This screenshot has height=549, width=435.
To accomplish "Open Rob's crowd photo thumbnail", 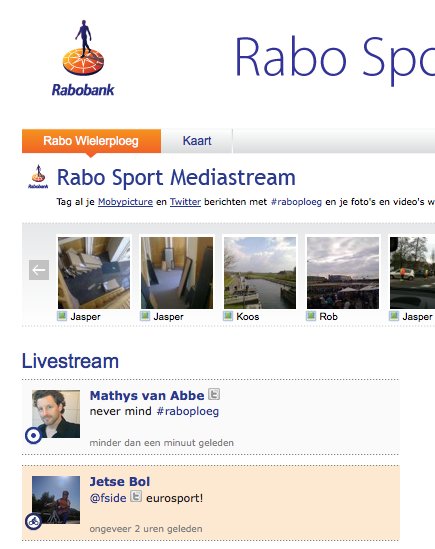I will point(343,273).
